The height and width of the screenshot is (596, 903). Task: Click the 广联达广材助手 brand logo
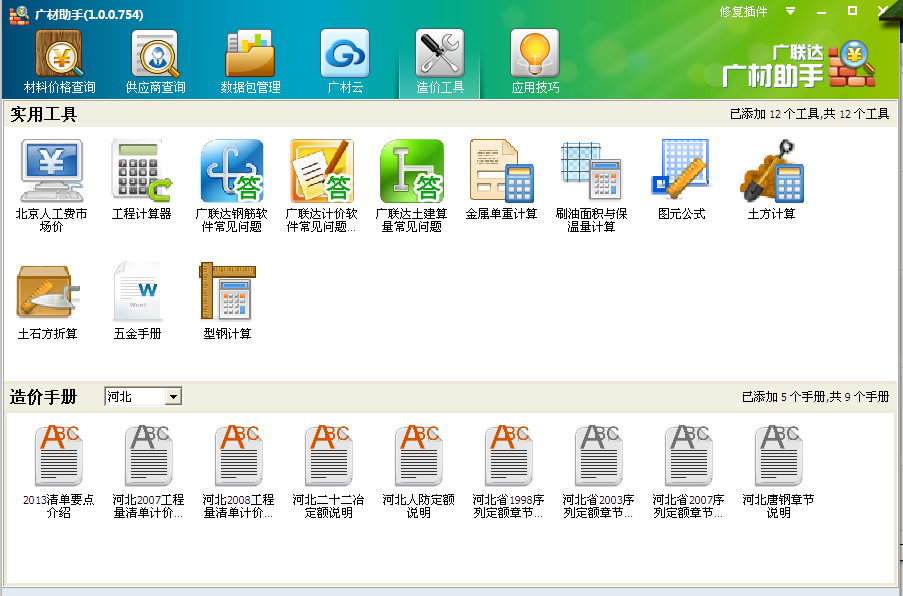click(x=799, y=66)
